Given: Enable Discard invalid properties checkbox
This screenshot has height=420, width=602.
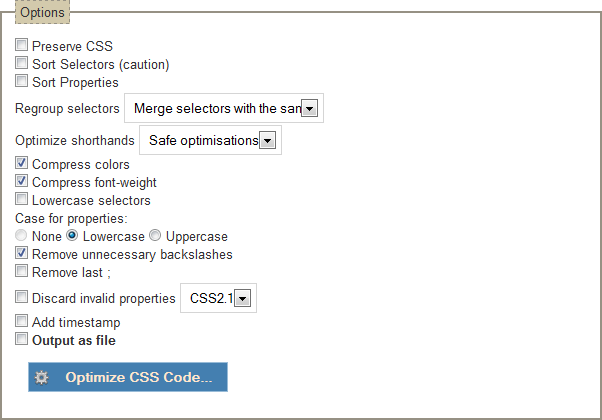Looking at the screenshot, I should pos(22,297).
